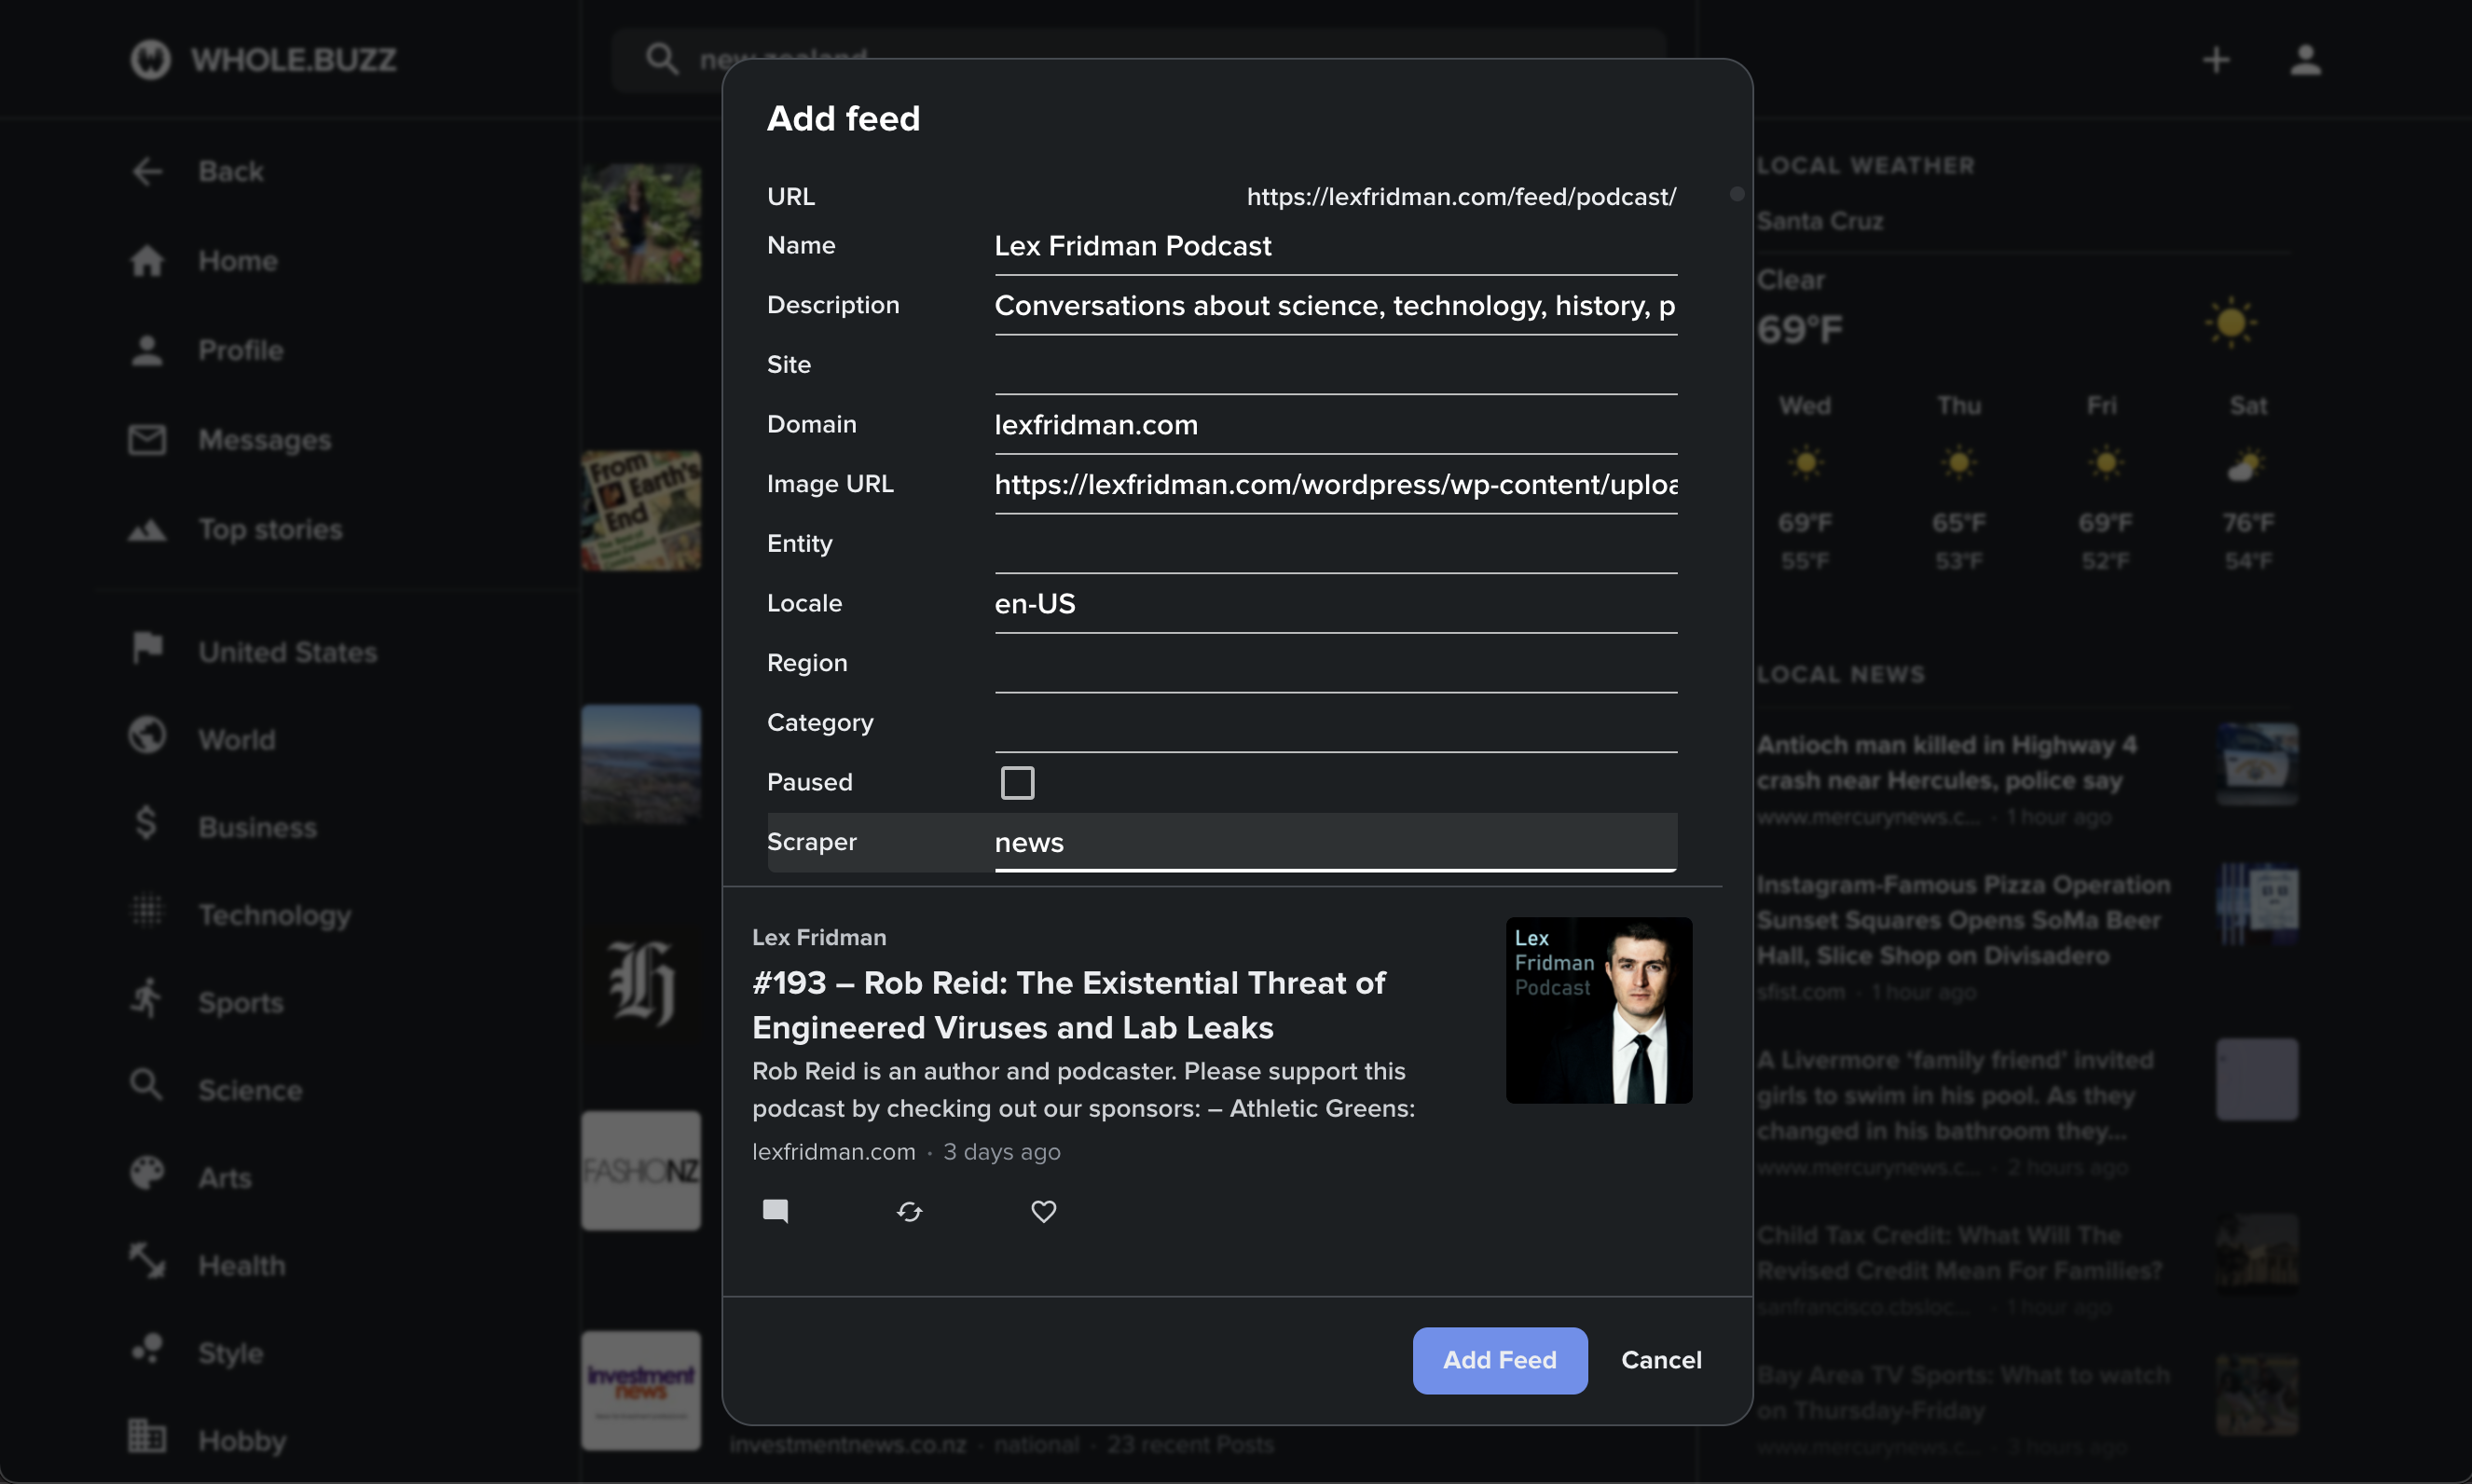Click the WHOLE.BUZZ logo icon
2472x1484 pixels.
tap(150, 59)
